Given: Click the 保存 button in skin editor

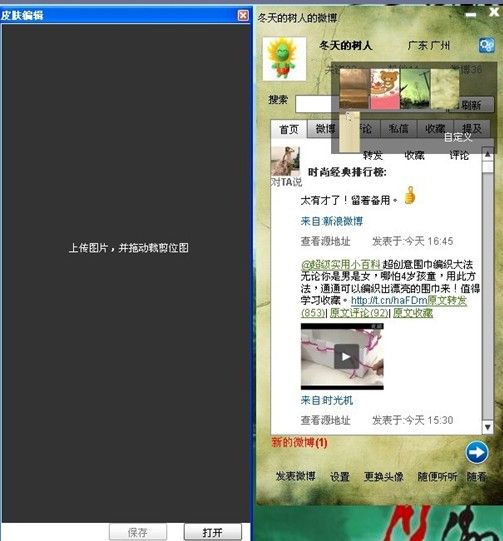Looking at the screenshot, I should point(138,532).
